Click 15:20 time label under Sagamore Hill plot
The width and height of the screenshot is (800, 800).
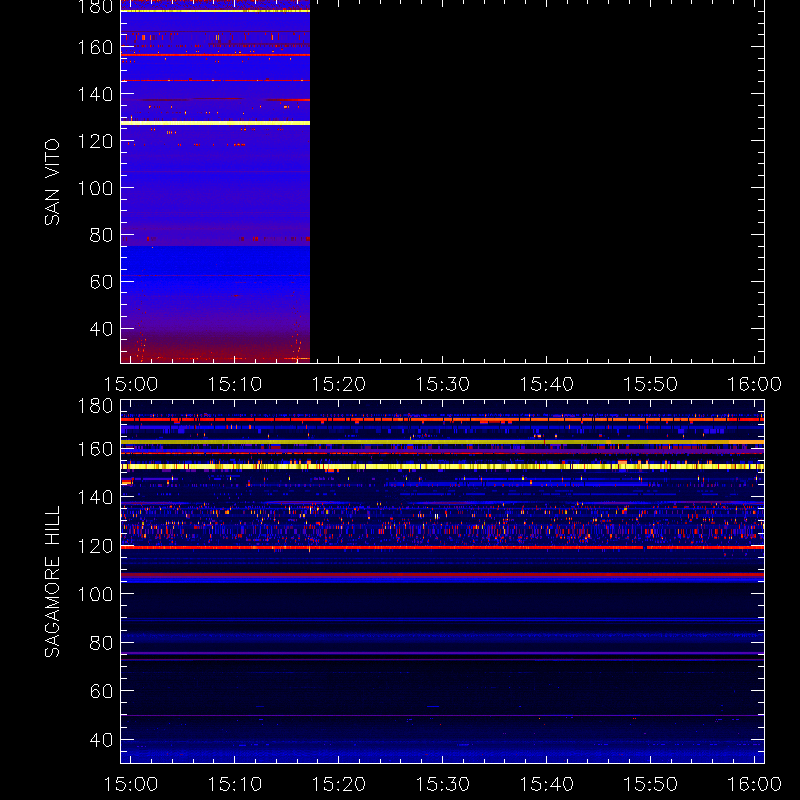[x=339, y=784]
